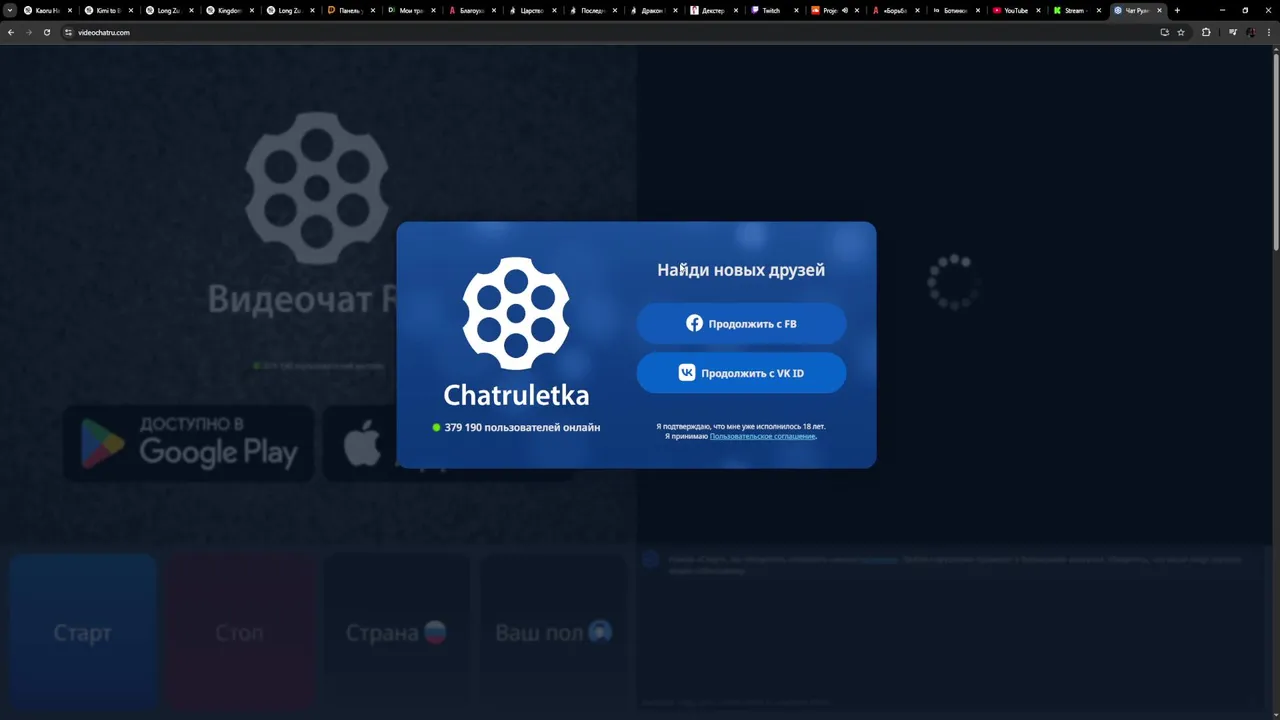Switch to the YouTube tab
The width and height of the screenshot is (1280, 720).
(x=1018, y=10)
